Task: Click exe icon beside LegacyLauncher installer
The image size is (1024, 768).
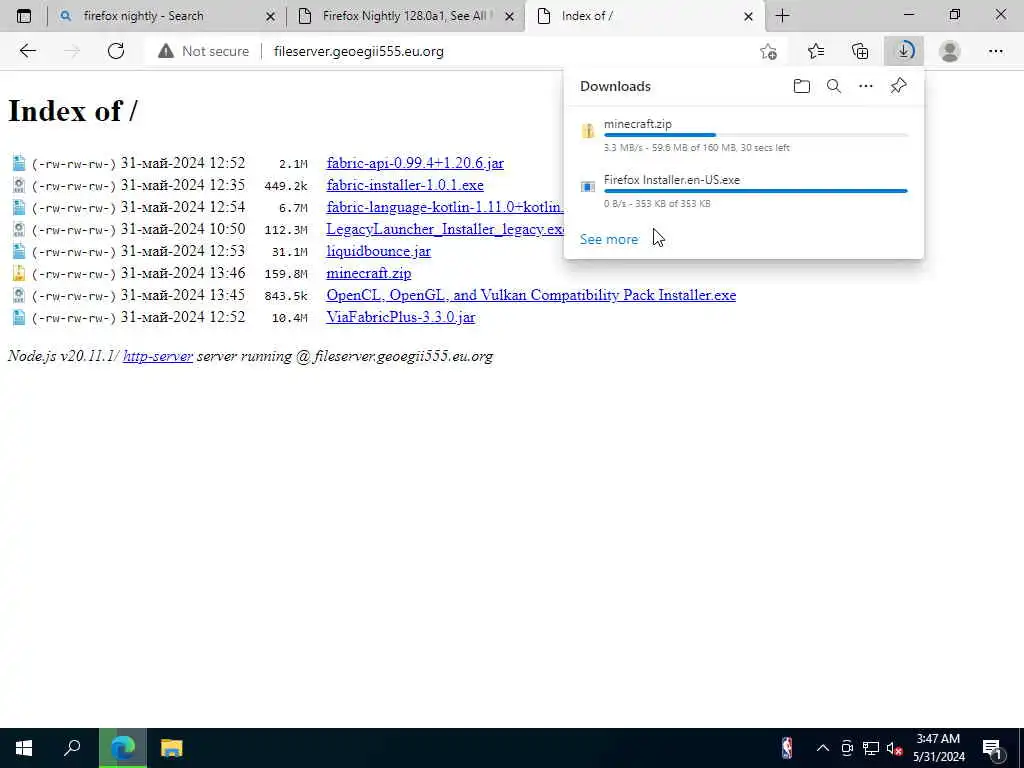Action: point(19,229)
